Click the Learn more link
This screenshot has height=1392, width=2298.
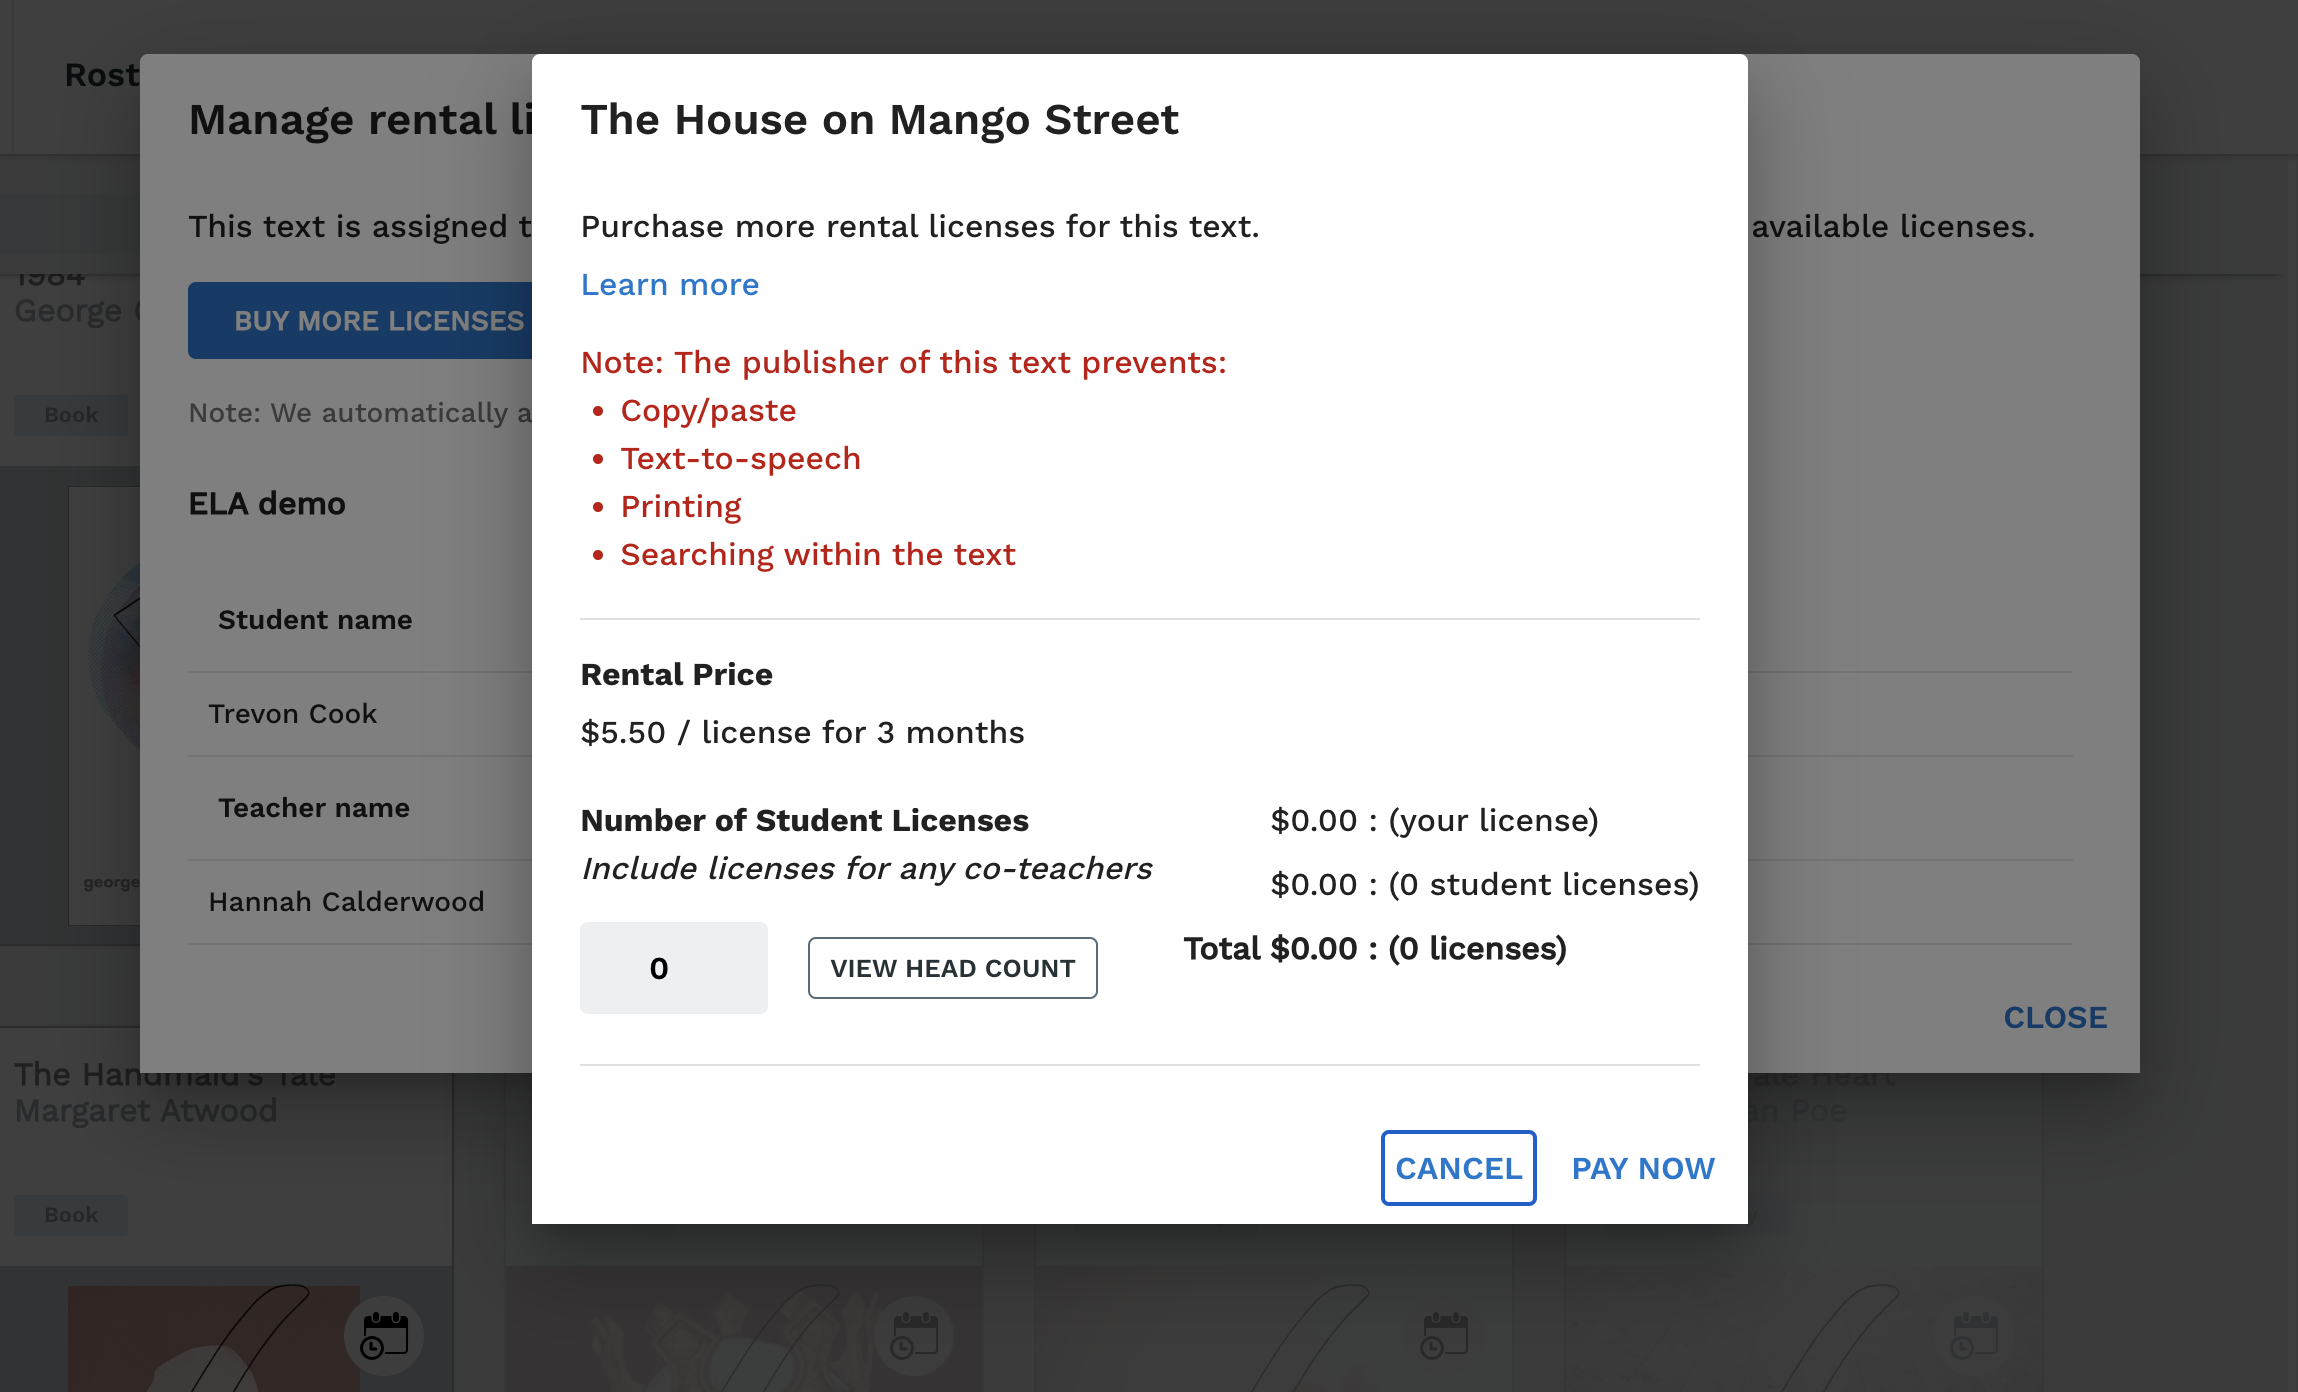[x=669, y=285]
